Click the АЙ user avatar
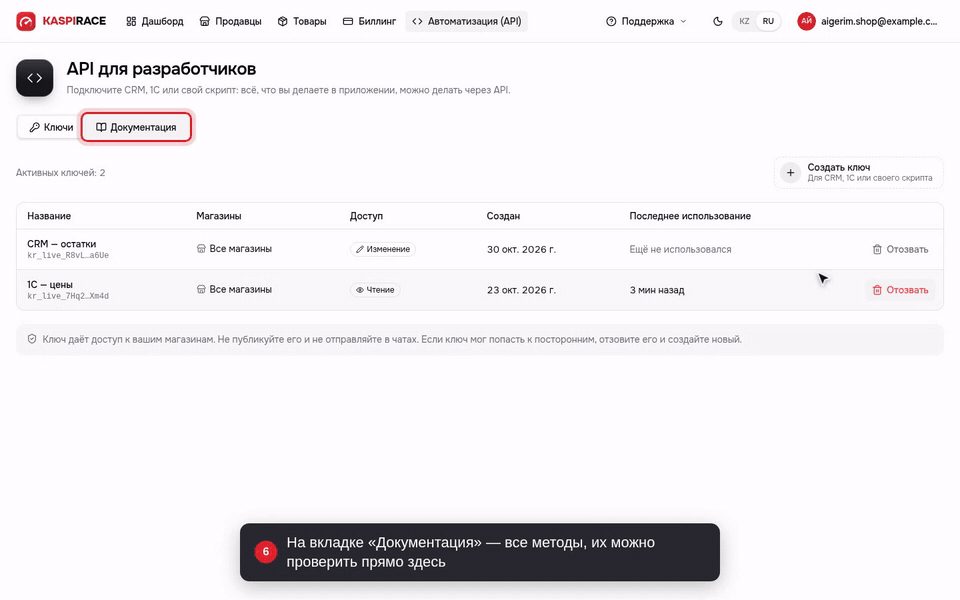 [x=806, y=21]
